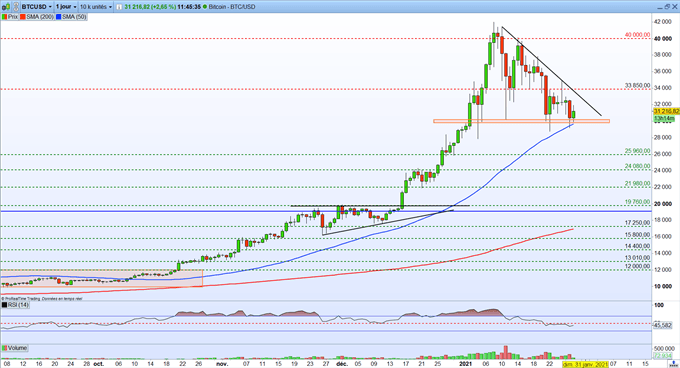Open the BTCUSD symbol dropdown
This screenshot has width=680, height=368.
pos(37,7)
